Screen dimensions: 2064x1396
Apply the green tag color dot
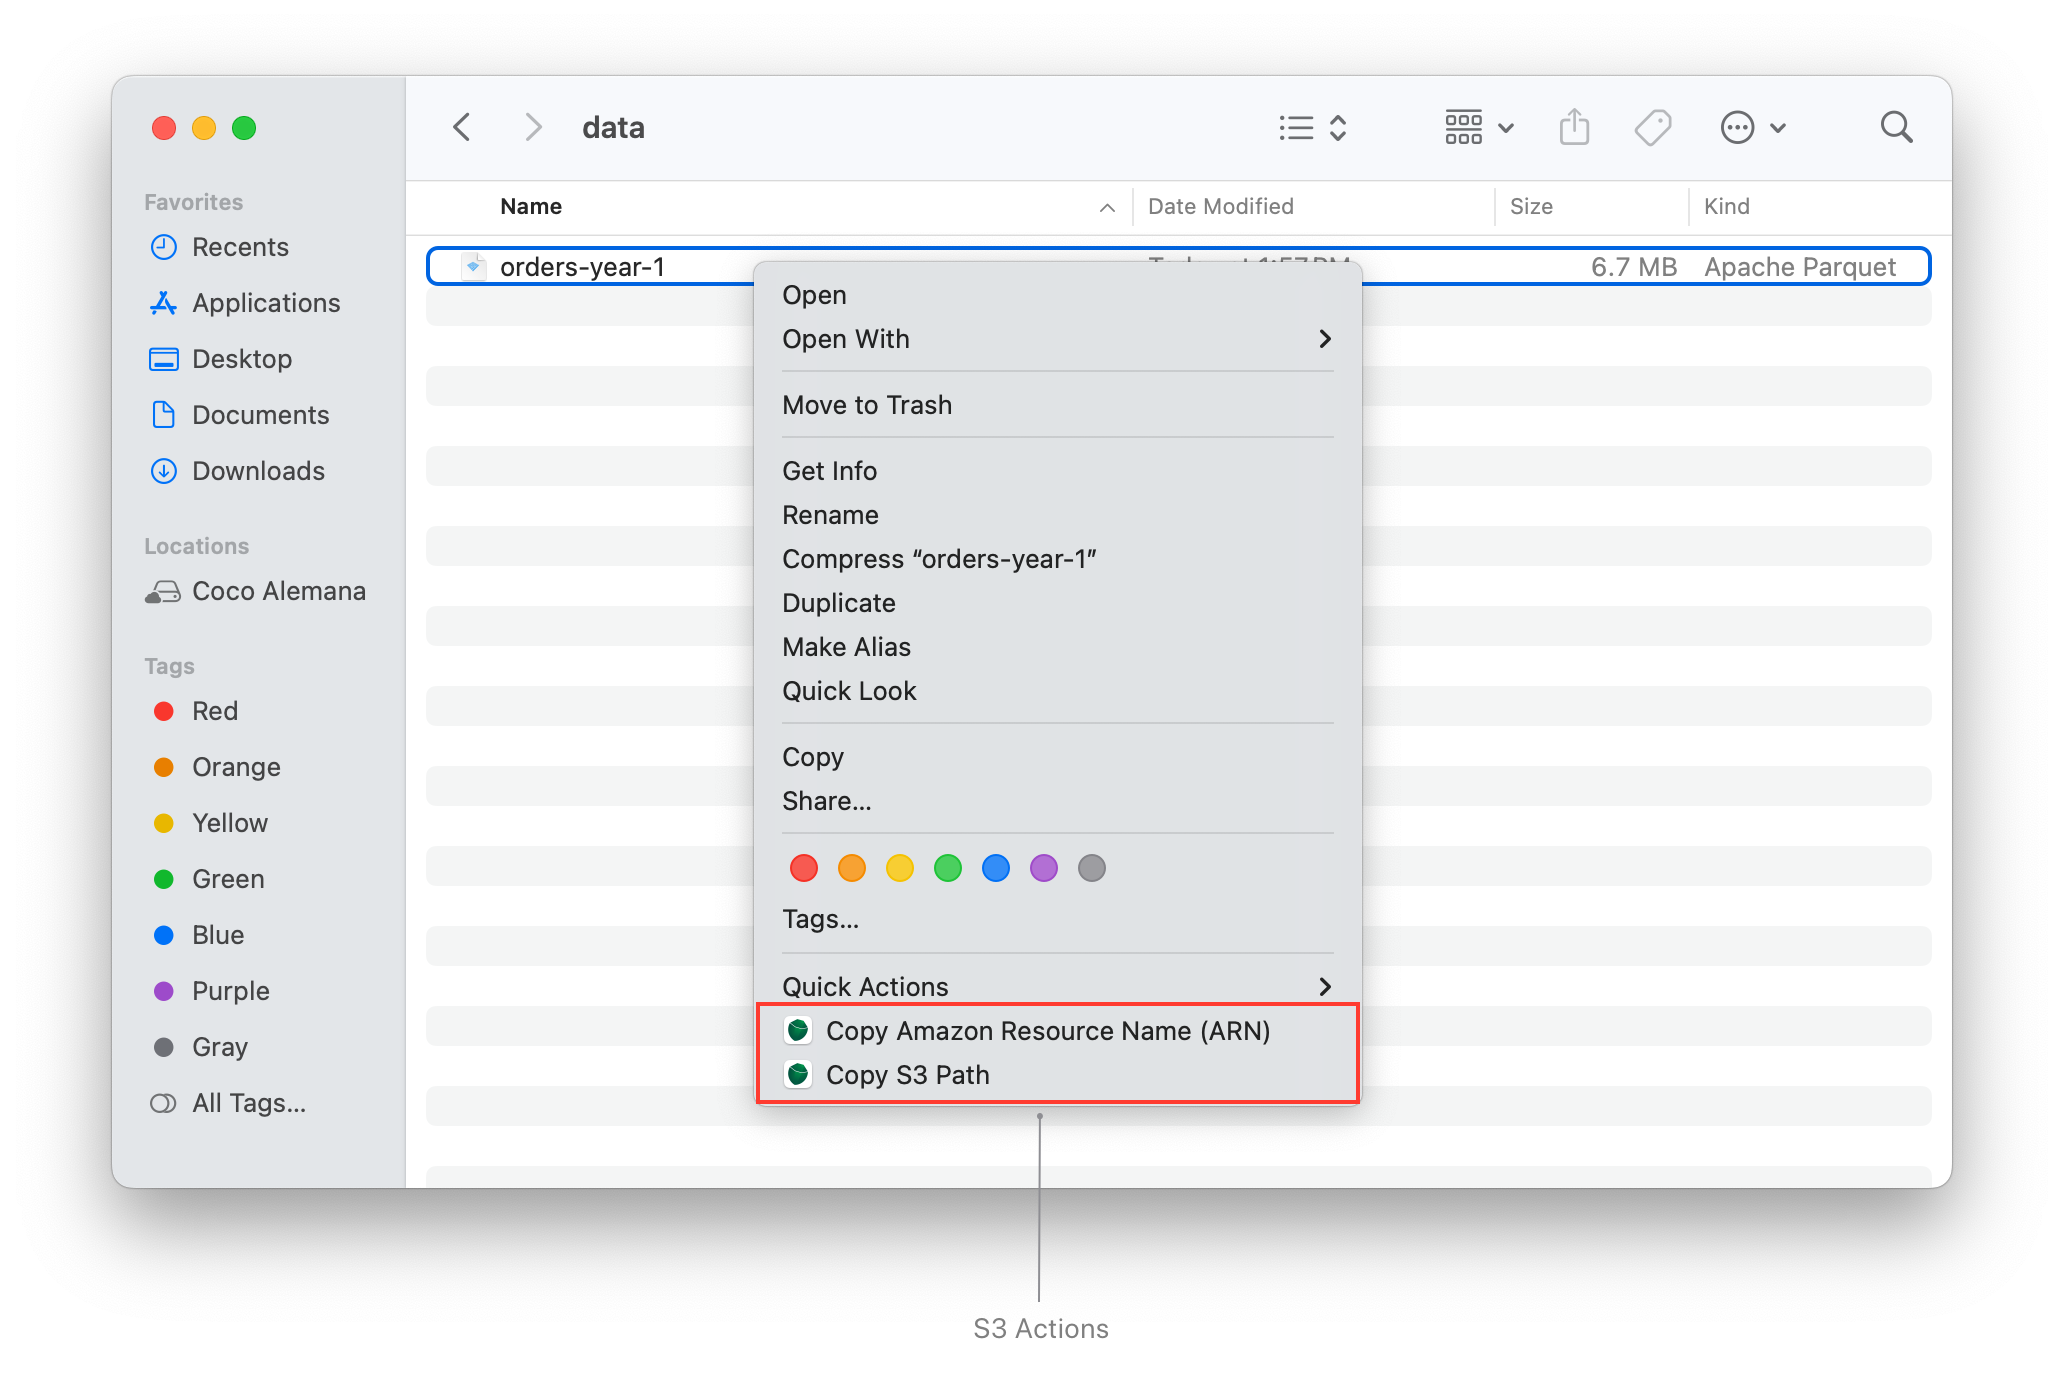coord(947,868)
